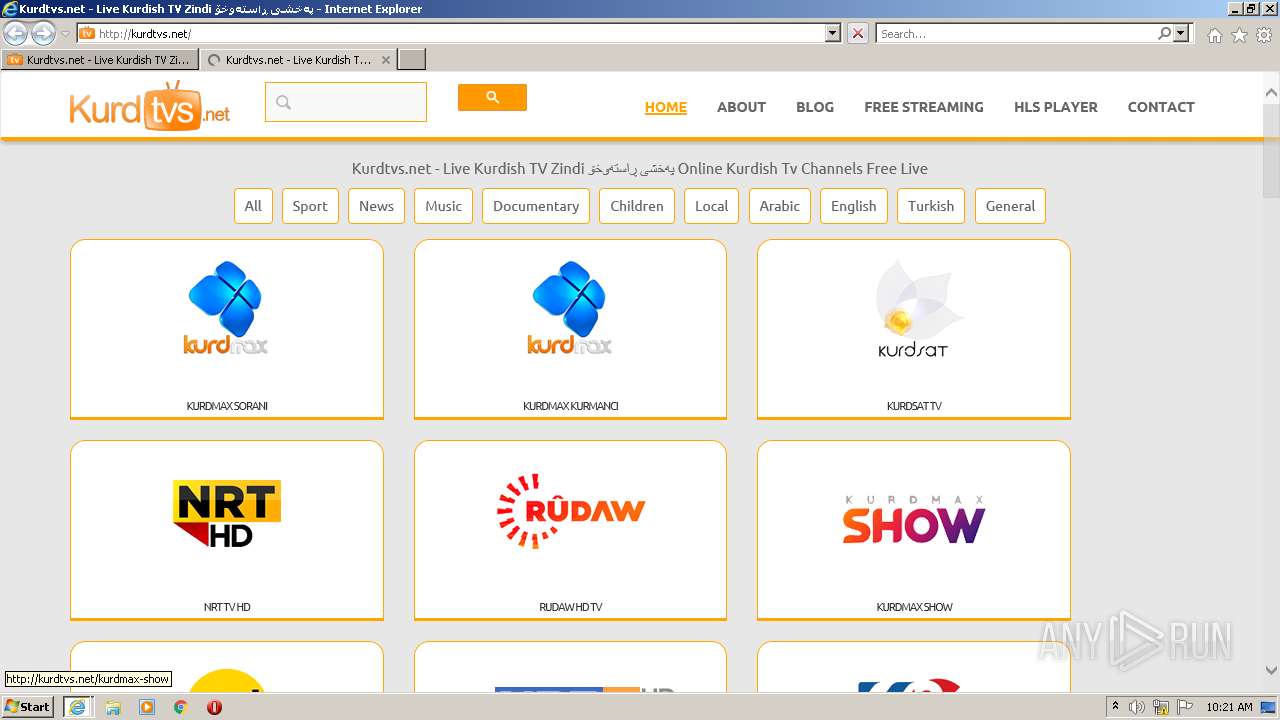Image resolution: width=1280 pixels, height=720 pixels.
Task: Click the NRT TV HD caption link
Action: click(x=227, y=607)
